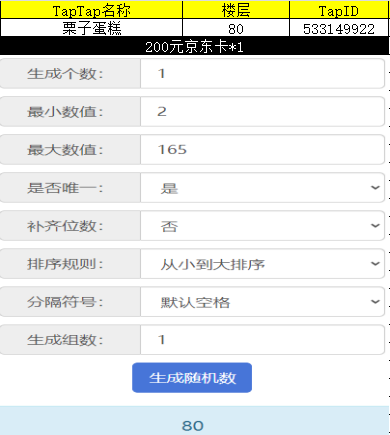Expand the 分隔符号 dropdown
390x435 pixels.
click(263, 302)
